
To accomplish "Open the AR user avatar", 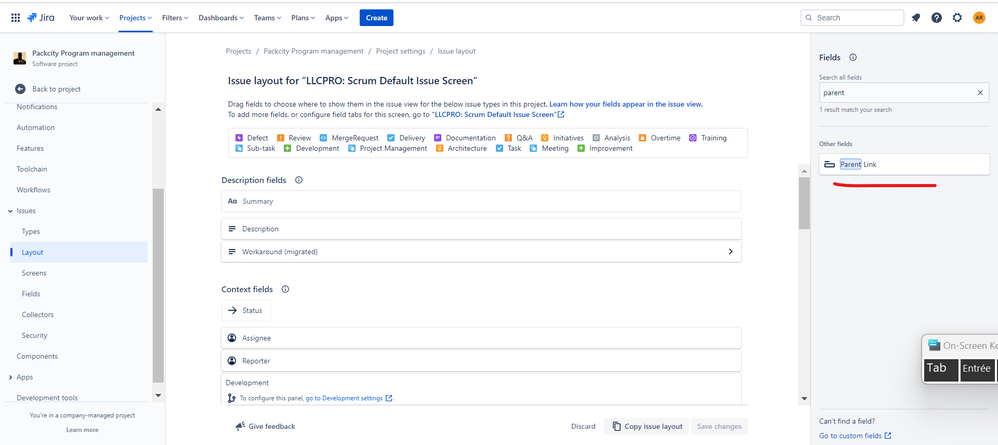I will [x=979, y=18].
